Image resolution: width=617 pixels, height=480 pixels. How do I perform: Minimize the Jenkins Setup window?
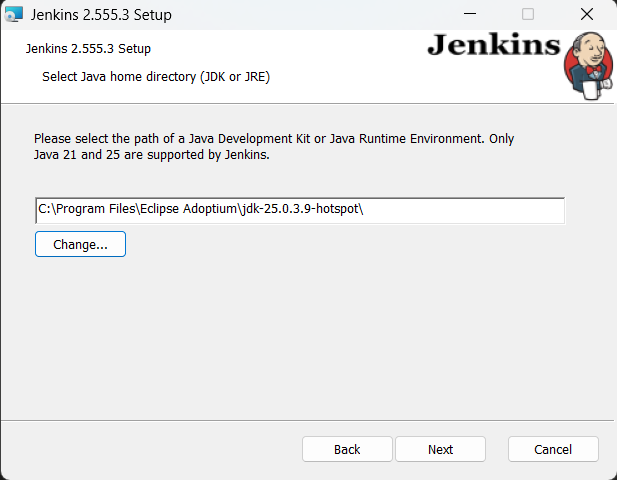[470, 14]
